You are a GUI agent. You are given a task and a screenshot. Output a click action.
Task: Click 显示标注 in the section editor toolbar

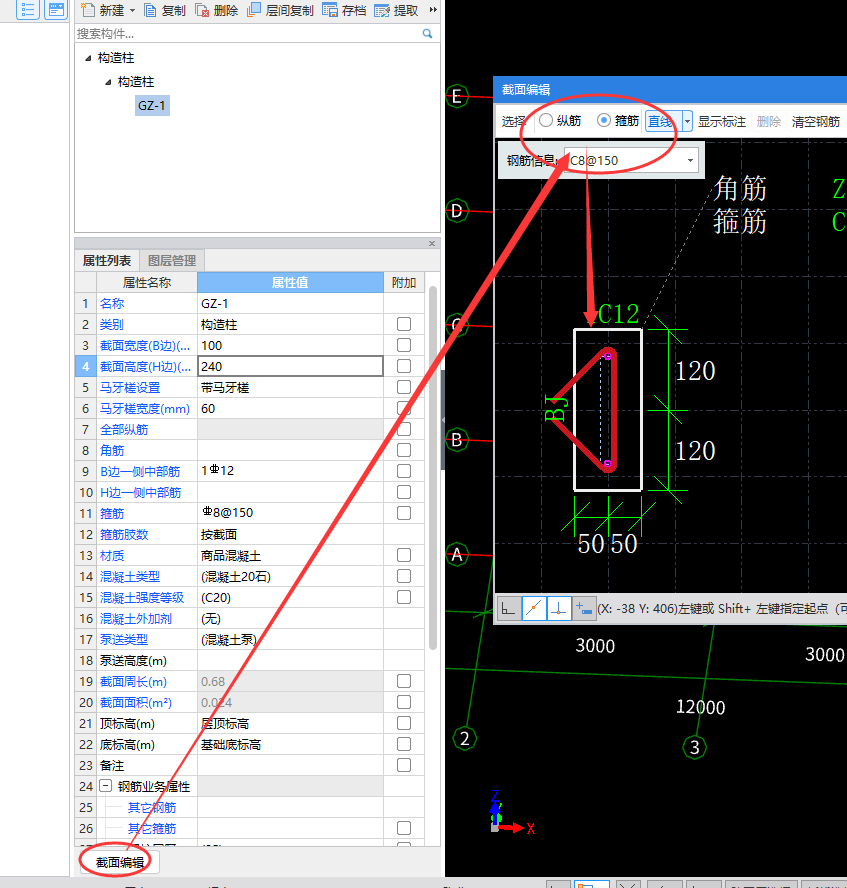pyautogui.click(x=722, y=121)
